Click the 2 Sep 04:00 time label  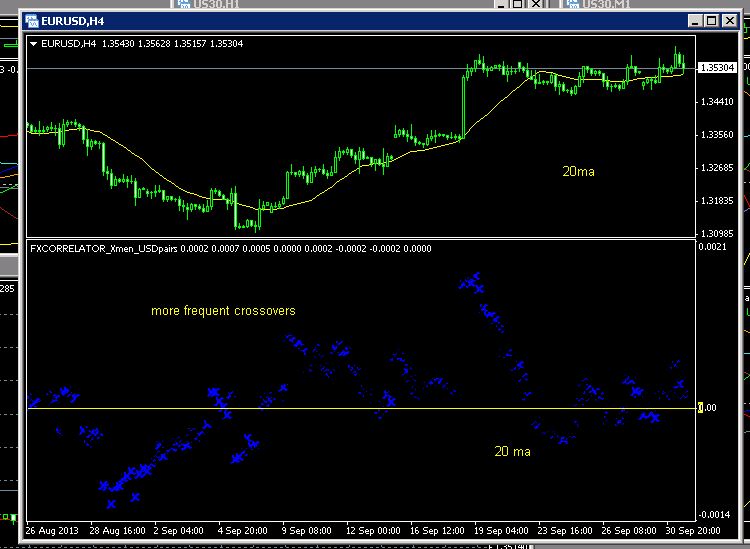[x=178, y=531]
